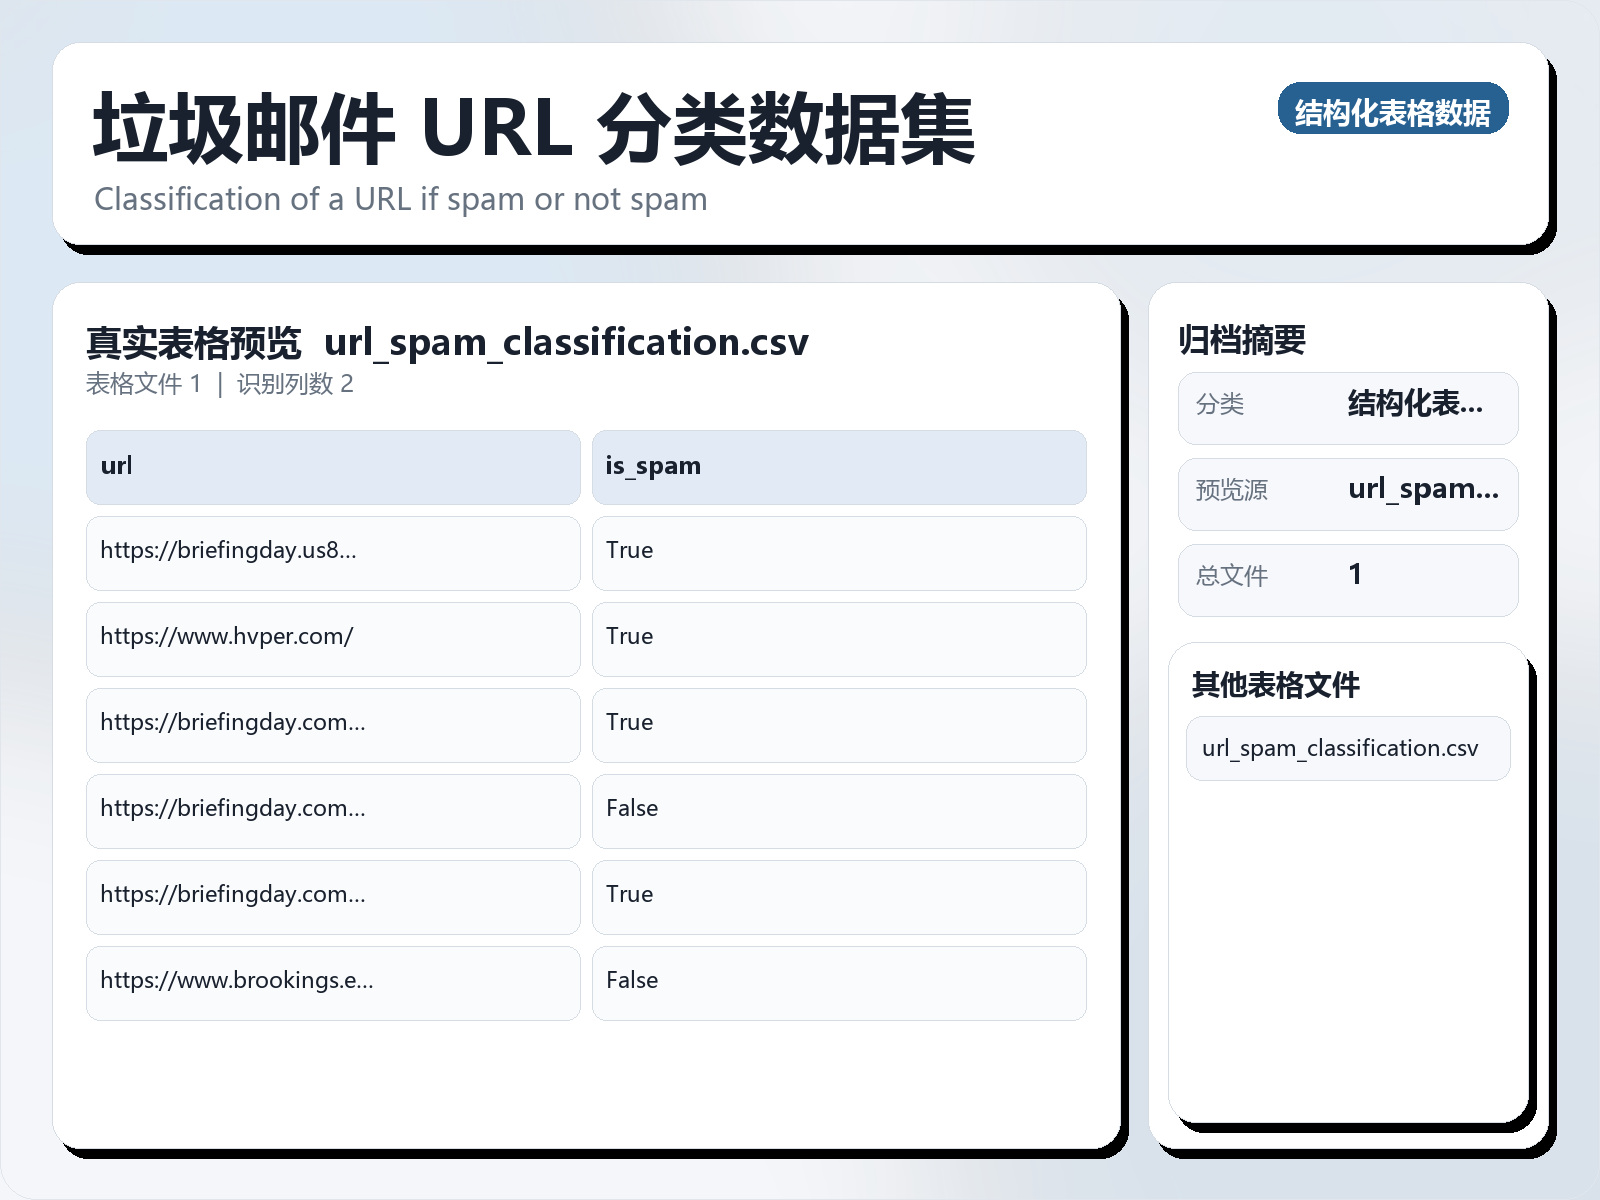Click the False value next to brookings URL
The width and height of the screenshot is (1600, 1200).
click(838, 982)
